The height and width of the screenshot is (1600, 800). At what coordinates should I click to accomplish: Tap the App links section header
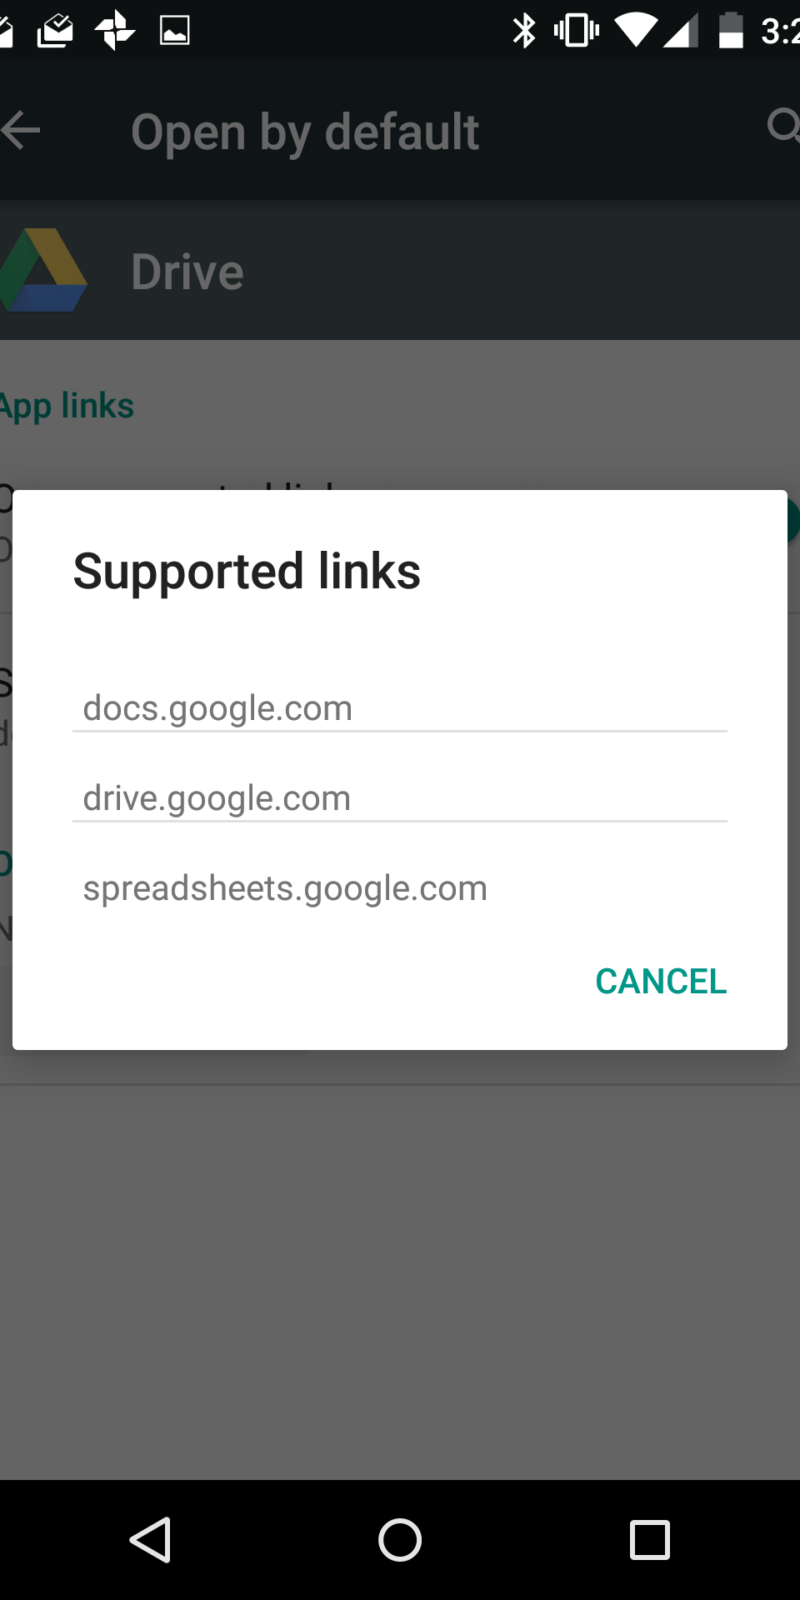point(66,406)
